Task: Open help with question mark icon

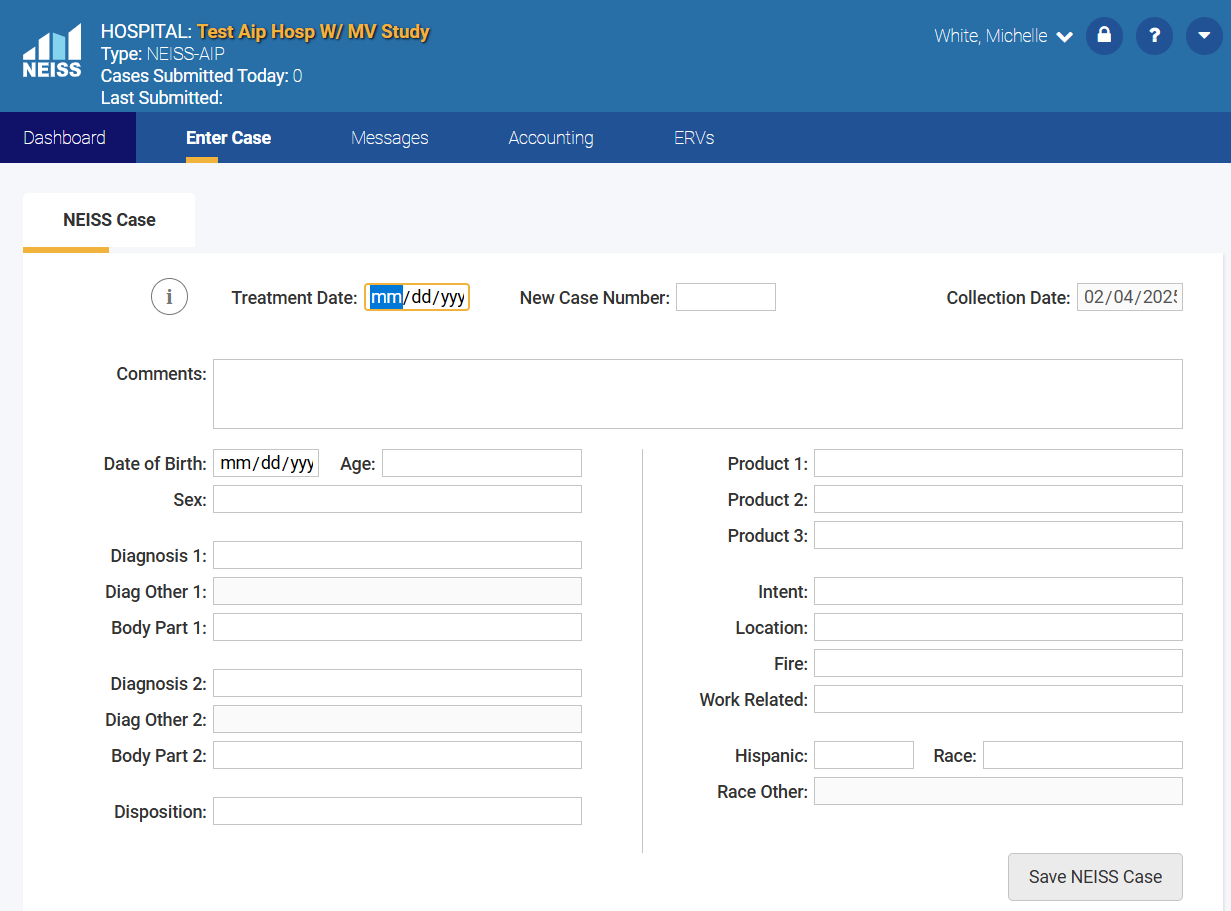Action: tap(1154, 36)
